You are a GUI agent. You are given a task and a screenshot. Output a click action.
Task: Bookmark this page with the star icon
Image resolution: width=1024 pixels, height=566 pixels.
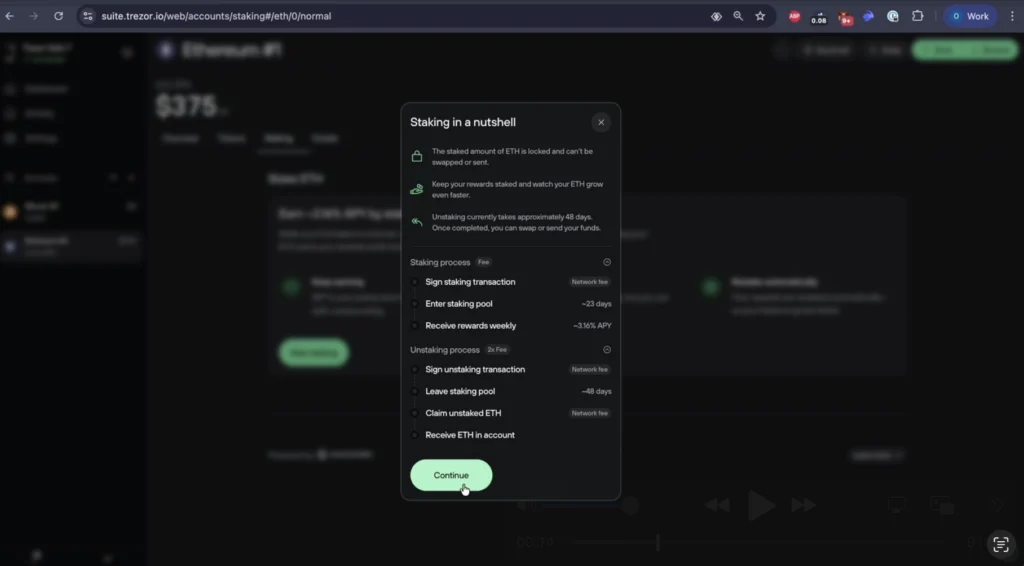[x=760, y=16]
